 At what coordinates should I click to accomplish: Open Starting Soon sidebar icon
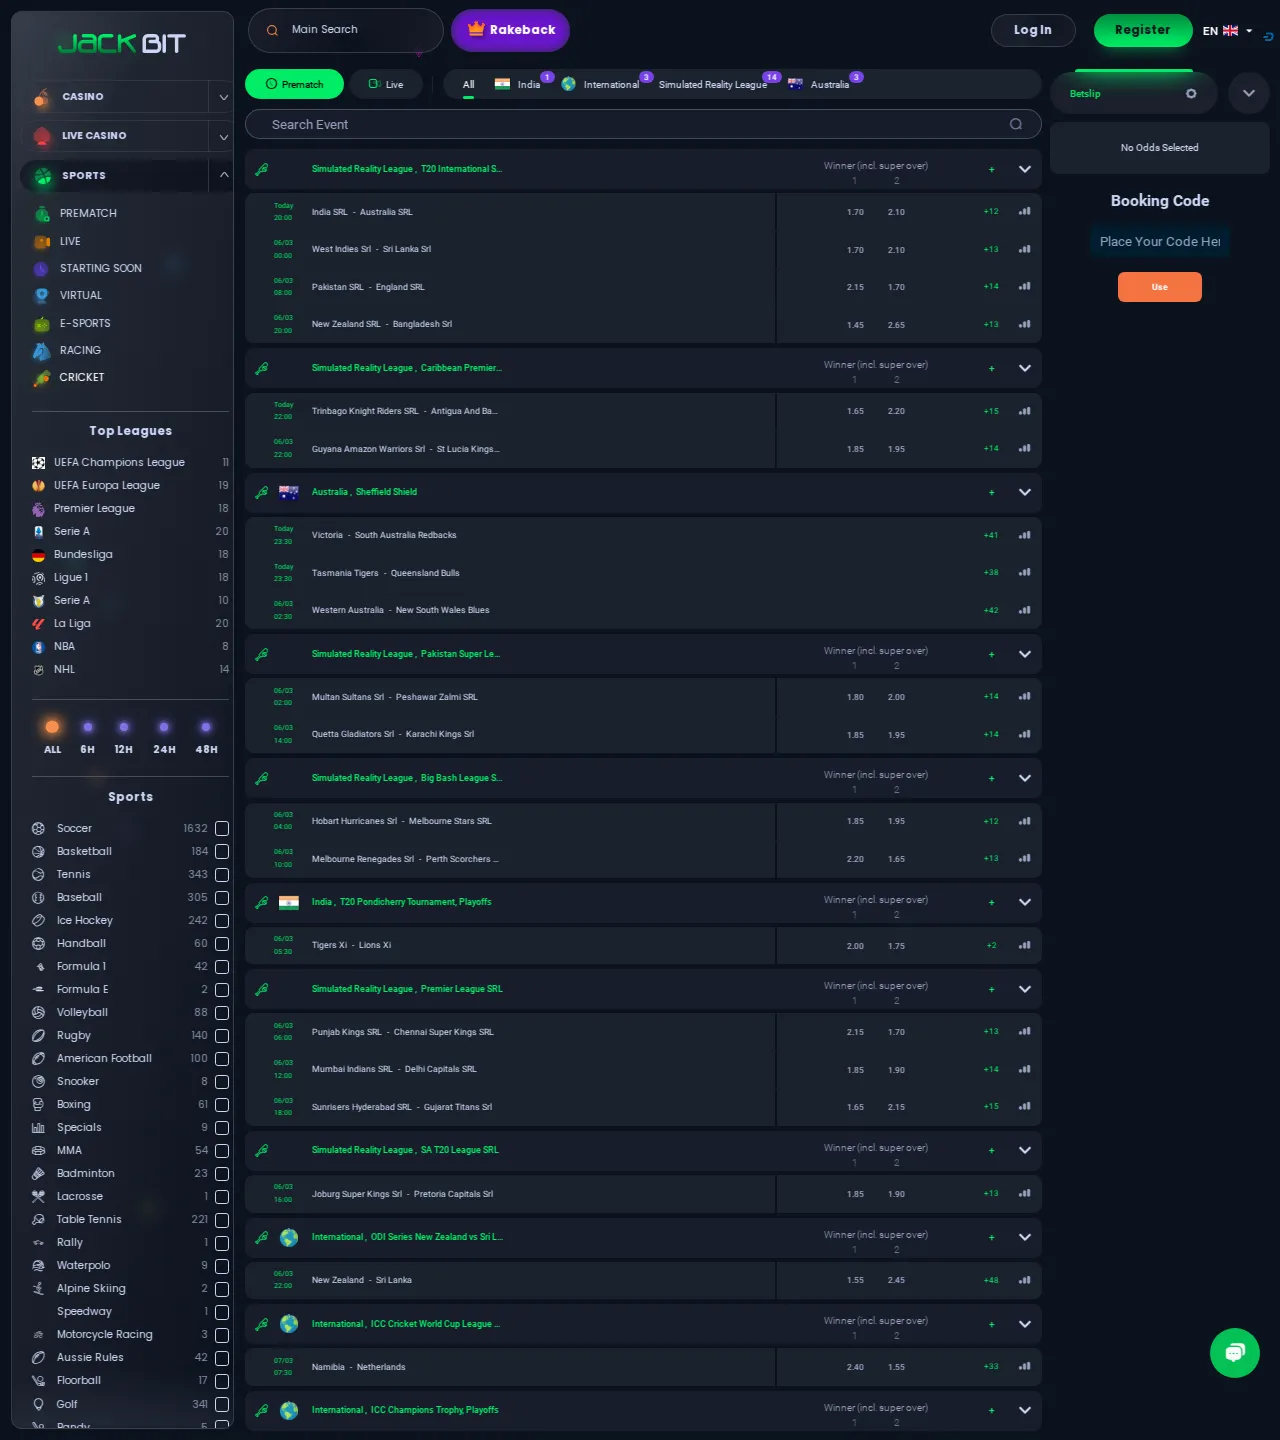(x=41, y=268)
